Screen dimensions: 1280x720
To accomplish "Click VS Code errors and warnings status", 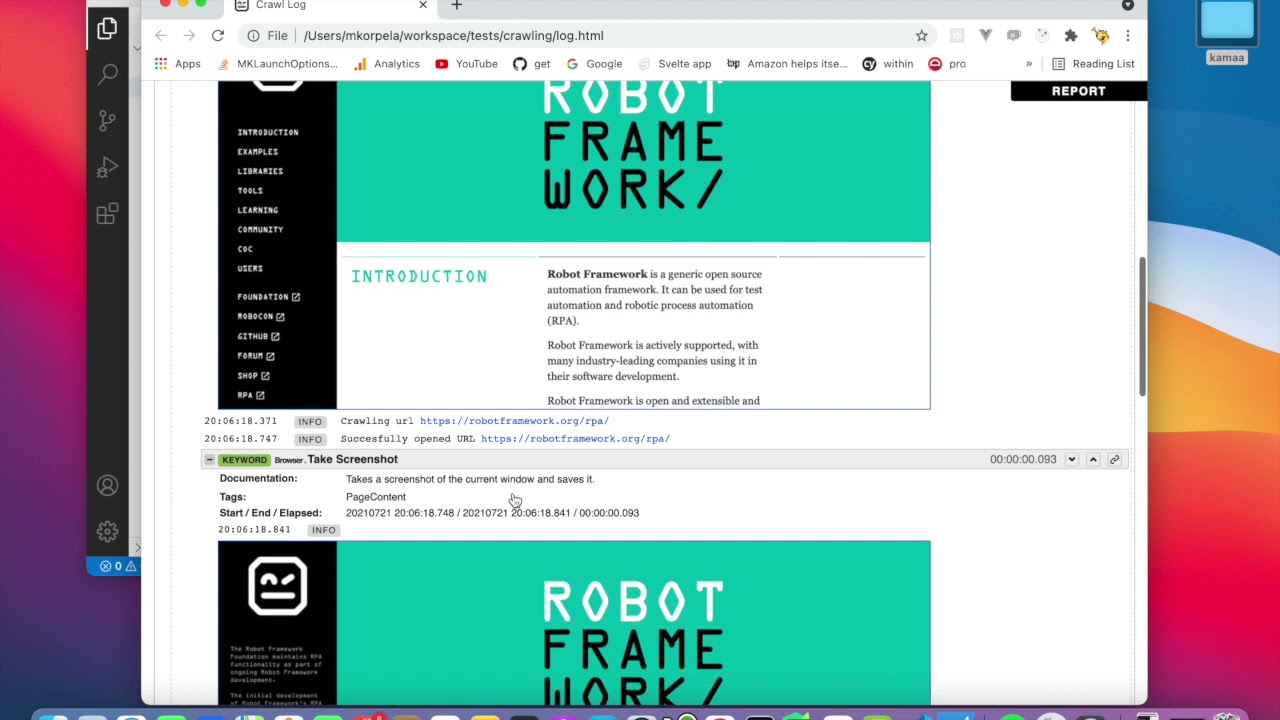I will pos(117,566).
